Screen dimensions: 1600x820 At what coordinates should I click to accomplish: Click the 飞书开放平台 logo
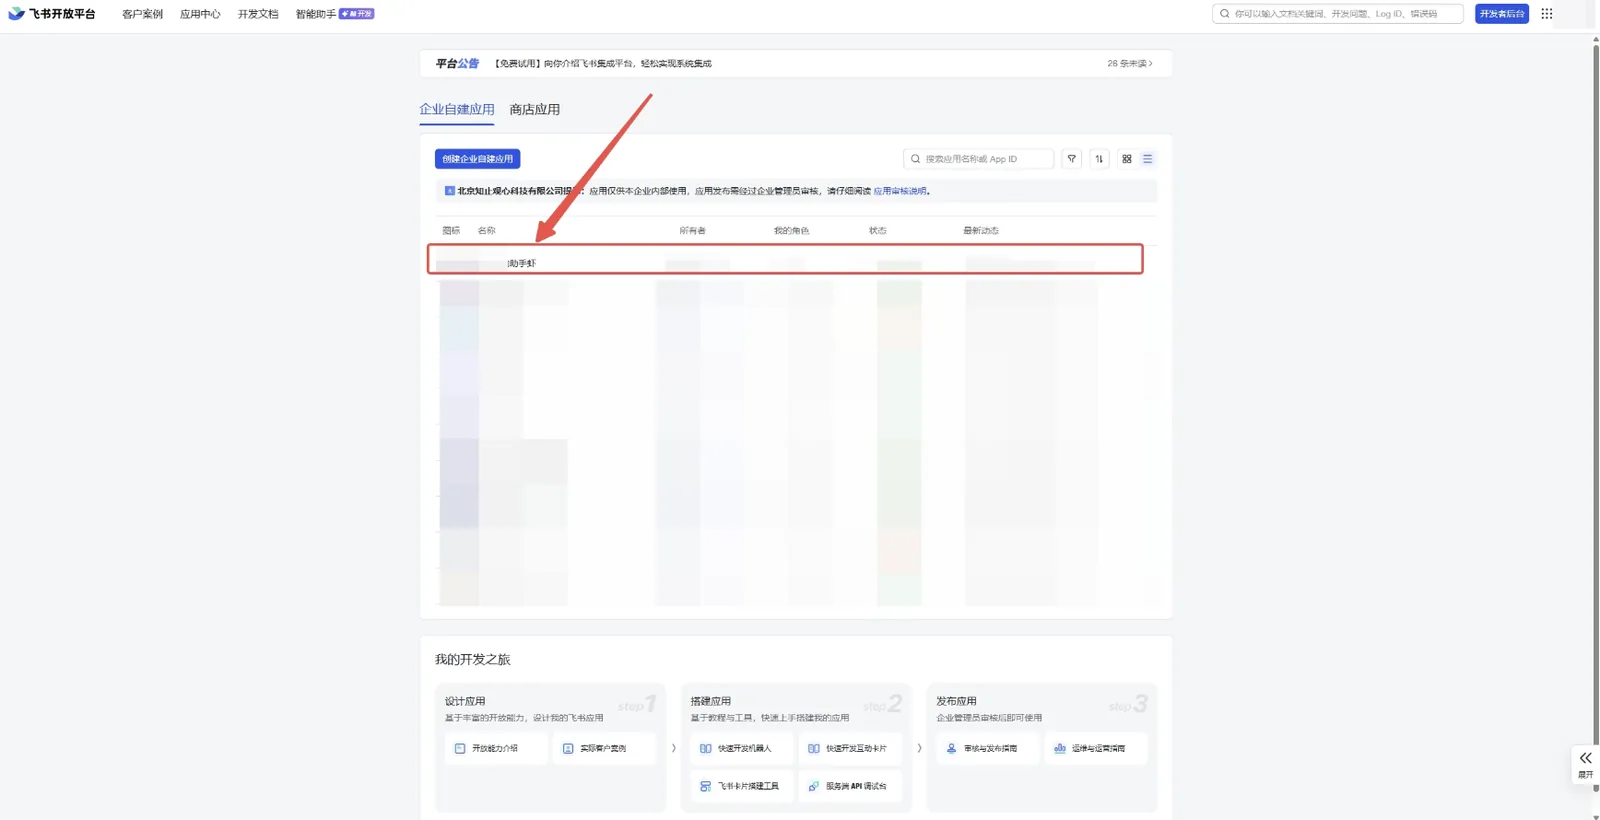52,14
